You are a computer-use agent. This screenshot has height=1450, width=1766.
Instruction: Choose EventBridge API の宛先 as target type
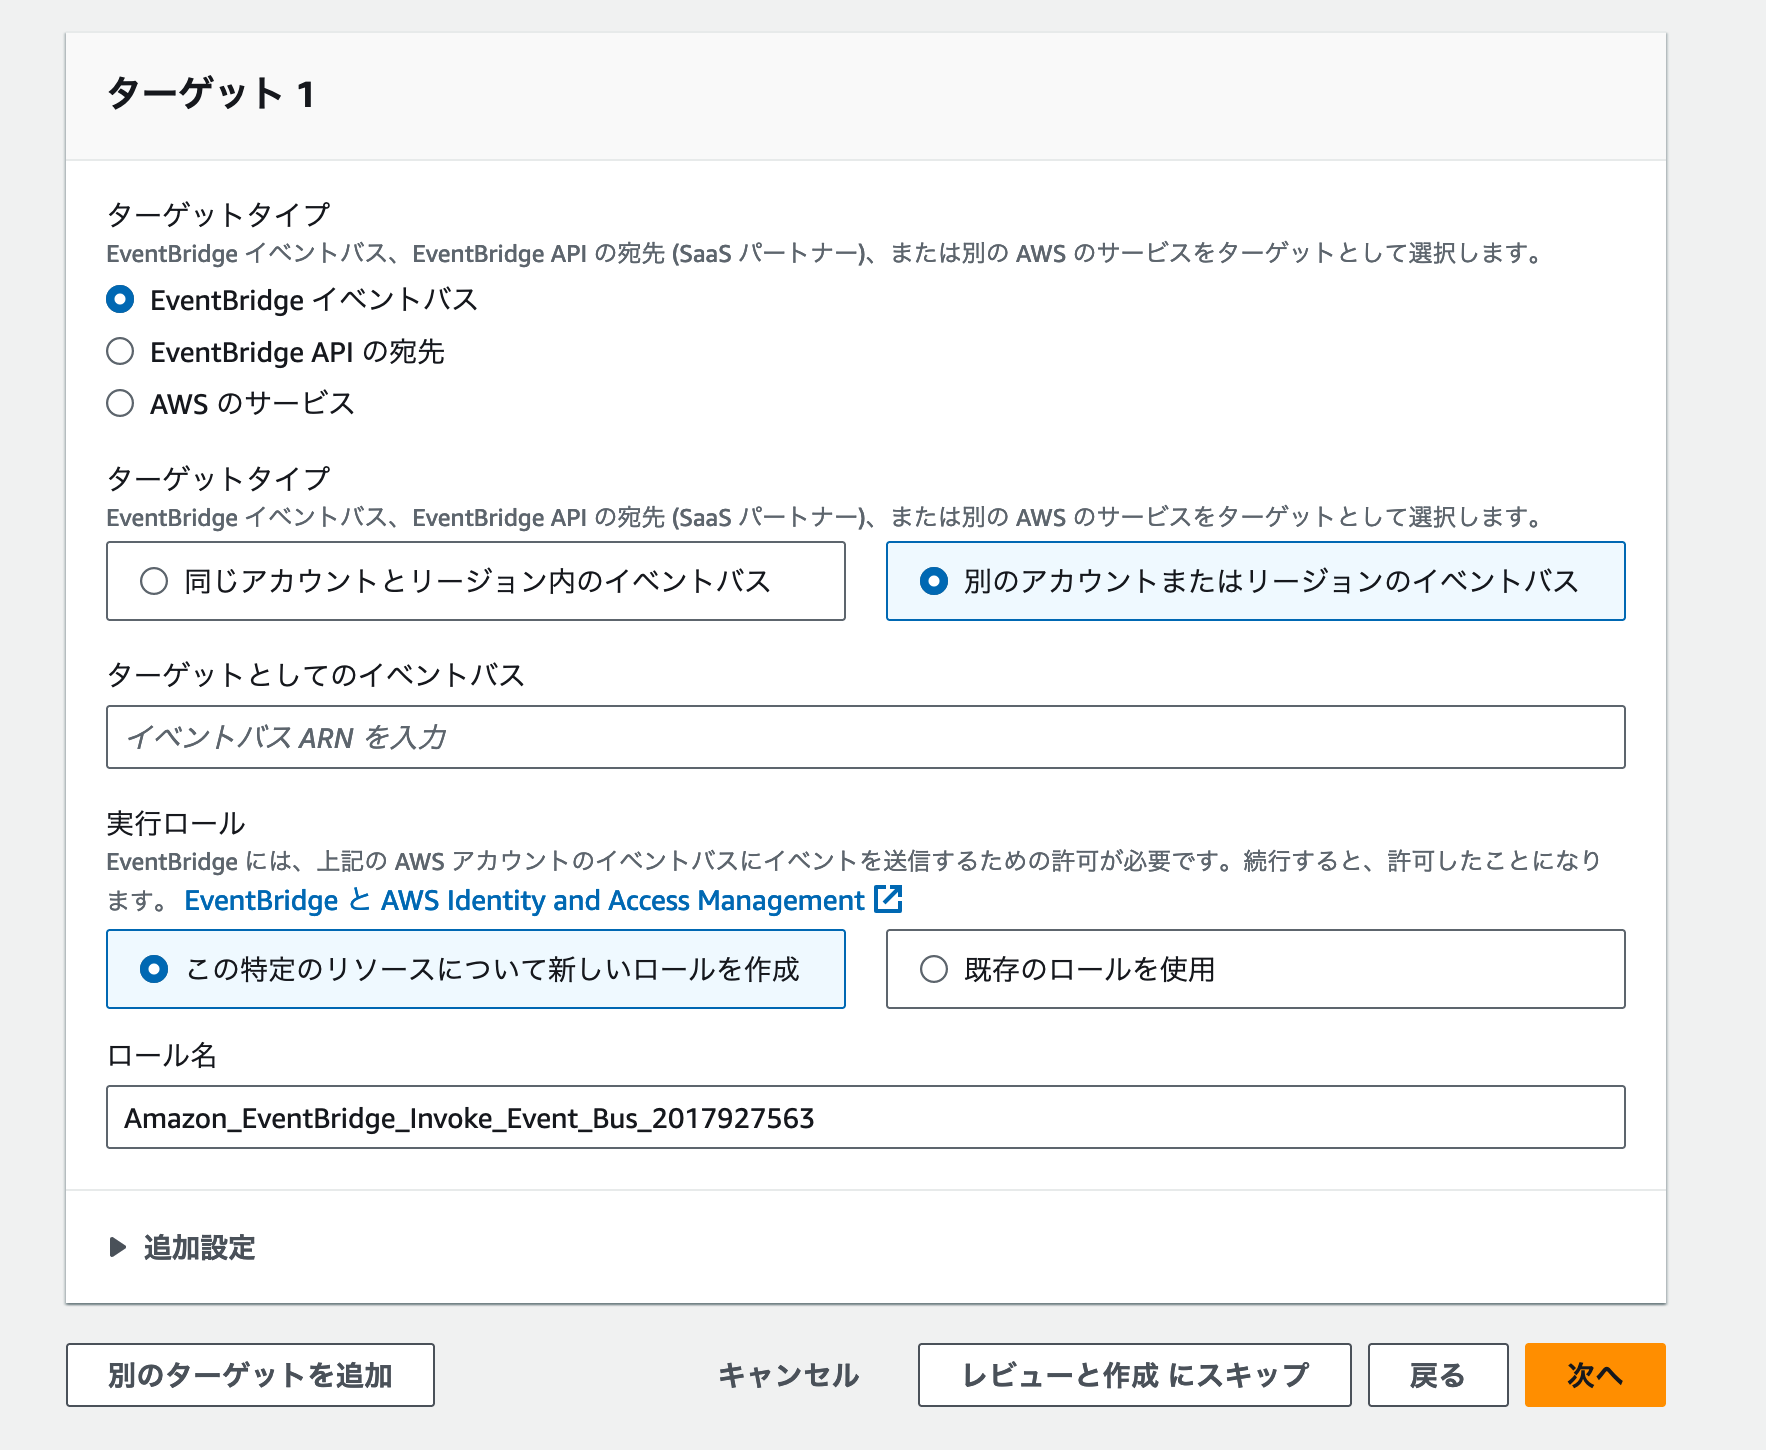click(x=119, y=351)
